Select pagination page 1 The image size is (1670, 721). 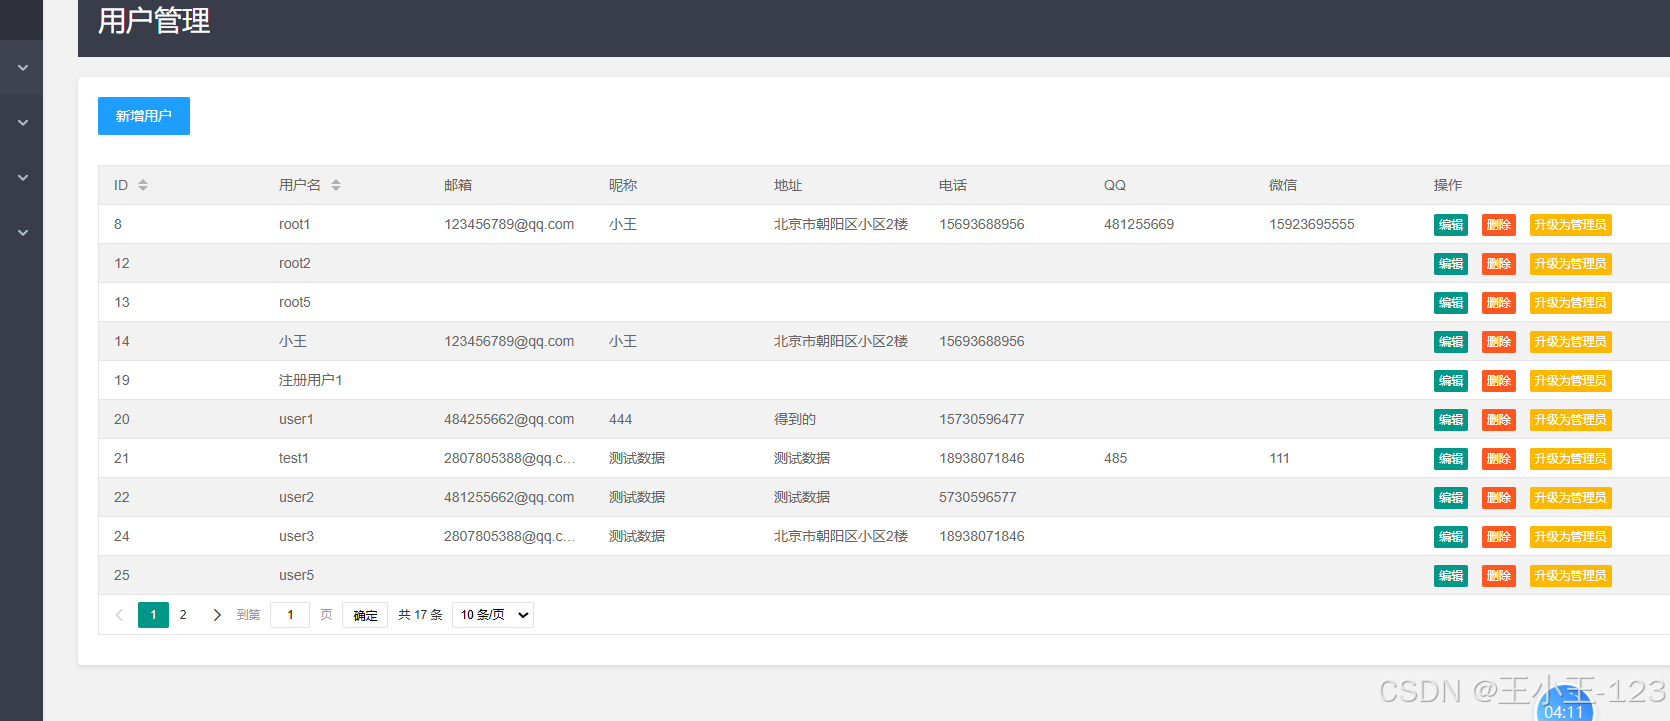tap(153, 615)
